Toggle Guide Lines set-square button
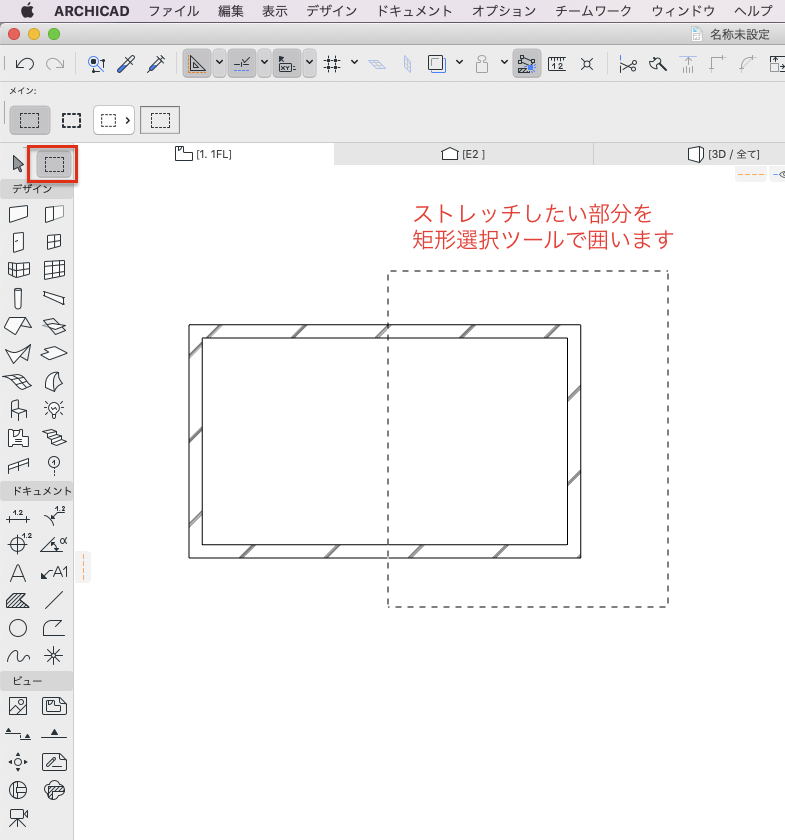This screenshot has width=785, height=840. point(197,64)
